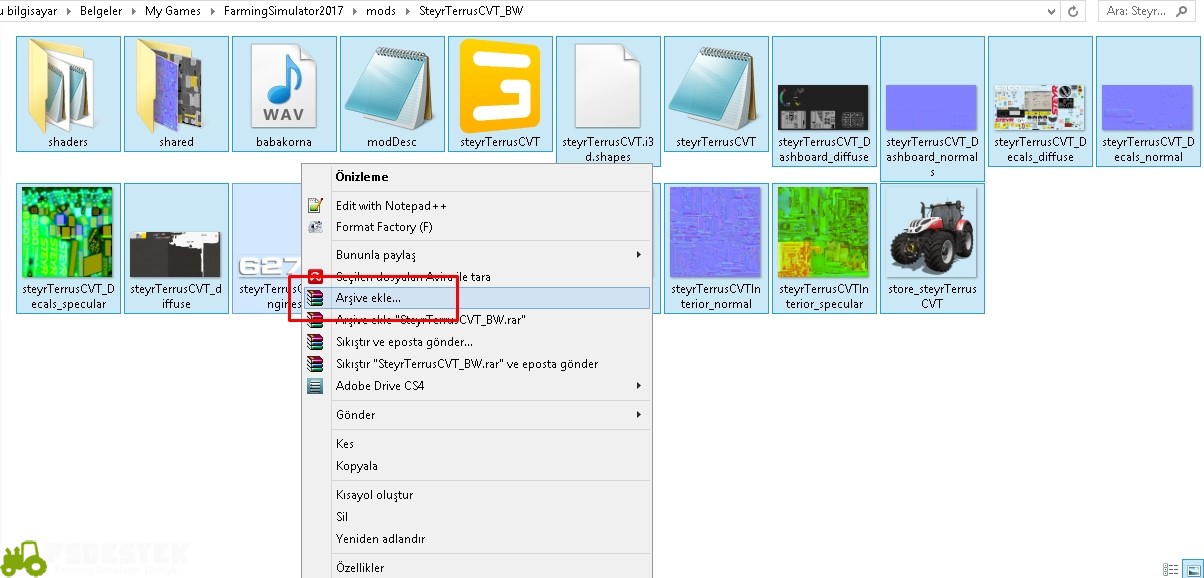The image size is (1204, 578).
Task: Scan files with Avira menu option
Action: [x=413, y=276]
